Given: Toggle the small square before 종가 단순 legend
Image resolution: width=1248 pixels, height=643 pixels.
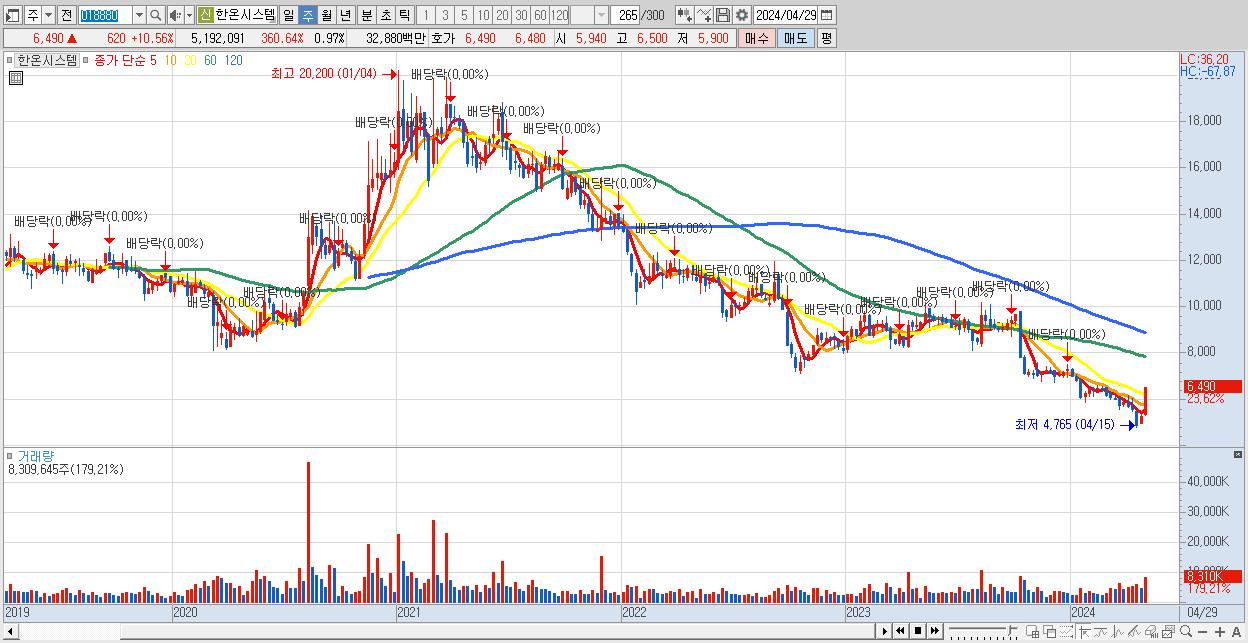Looking at the screenshot, I should pyautogui.click(x=86, y=60).
